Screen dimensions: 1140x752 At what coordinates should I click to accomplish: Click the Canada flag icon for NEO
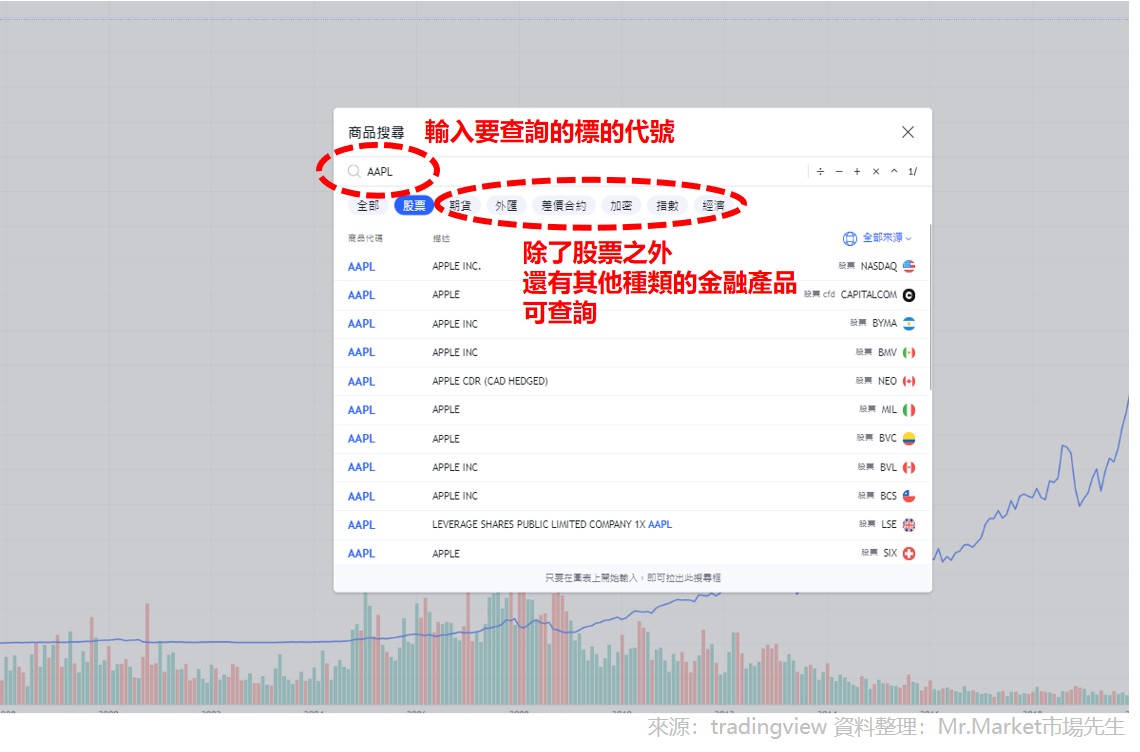coord(909,381)
